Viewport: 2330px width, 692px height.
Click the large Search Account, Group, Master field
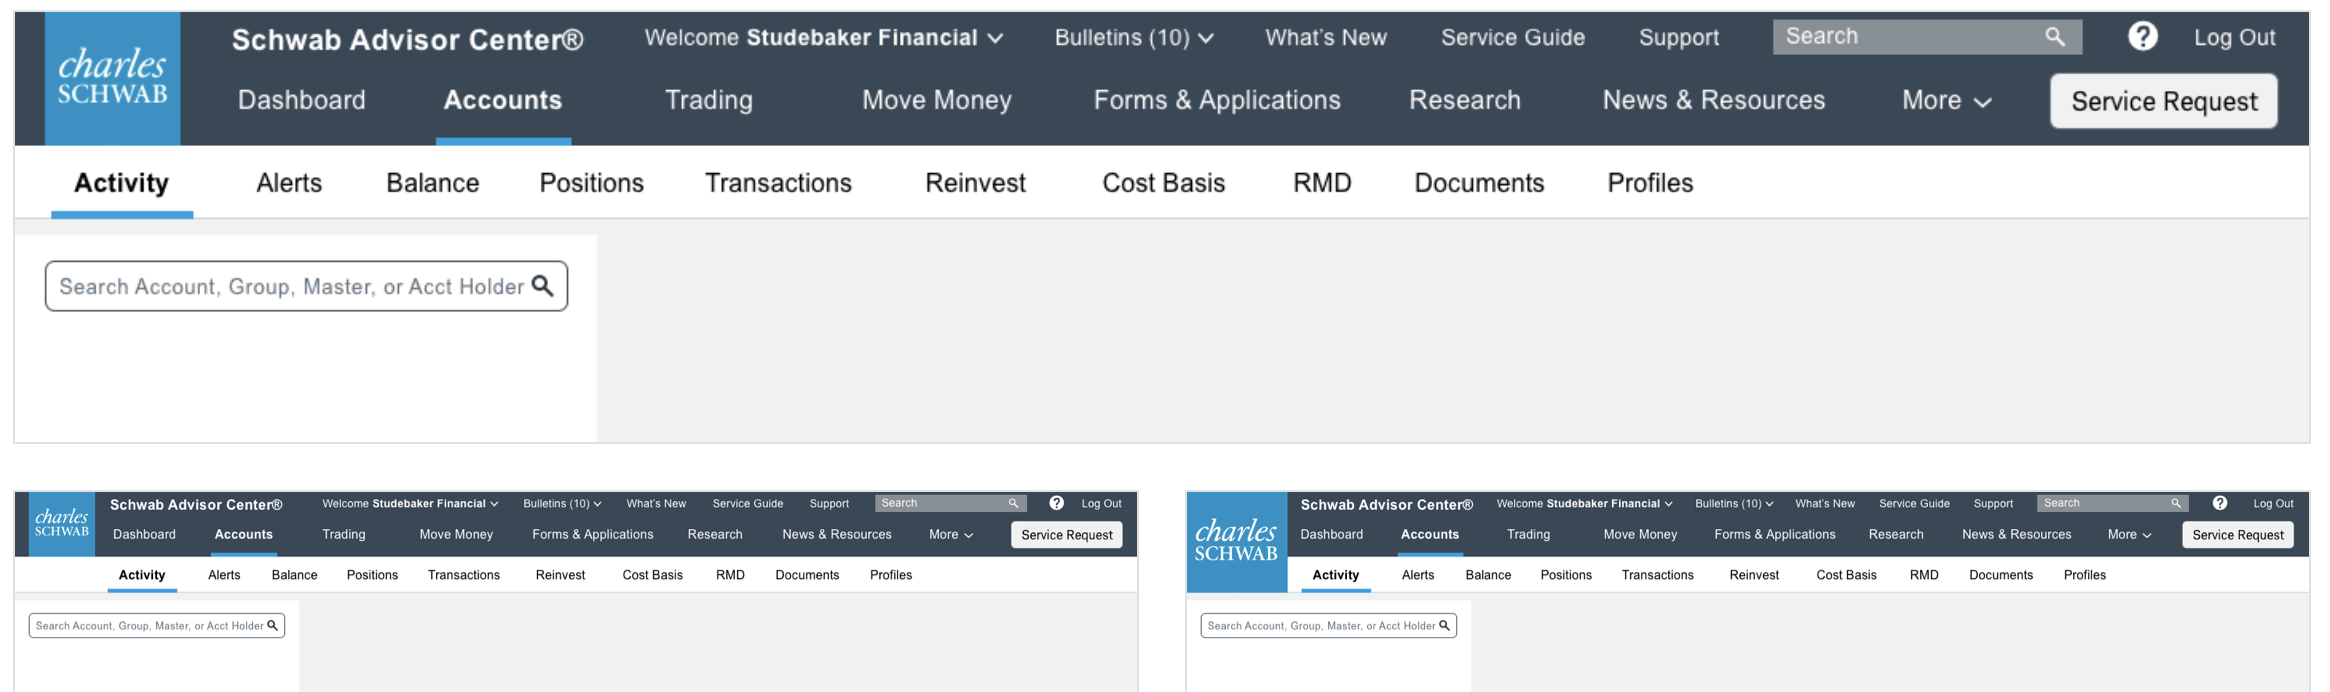[x=306, y=286]
